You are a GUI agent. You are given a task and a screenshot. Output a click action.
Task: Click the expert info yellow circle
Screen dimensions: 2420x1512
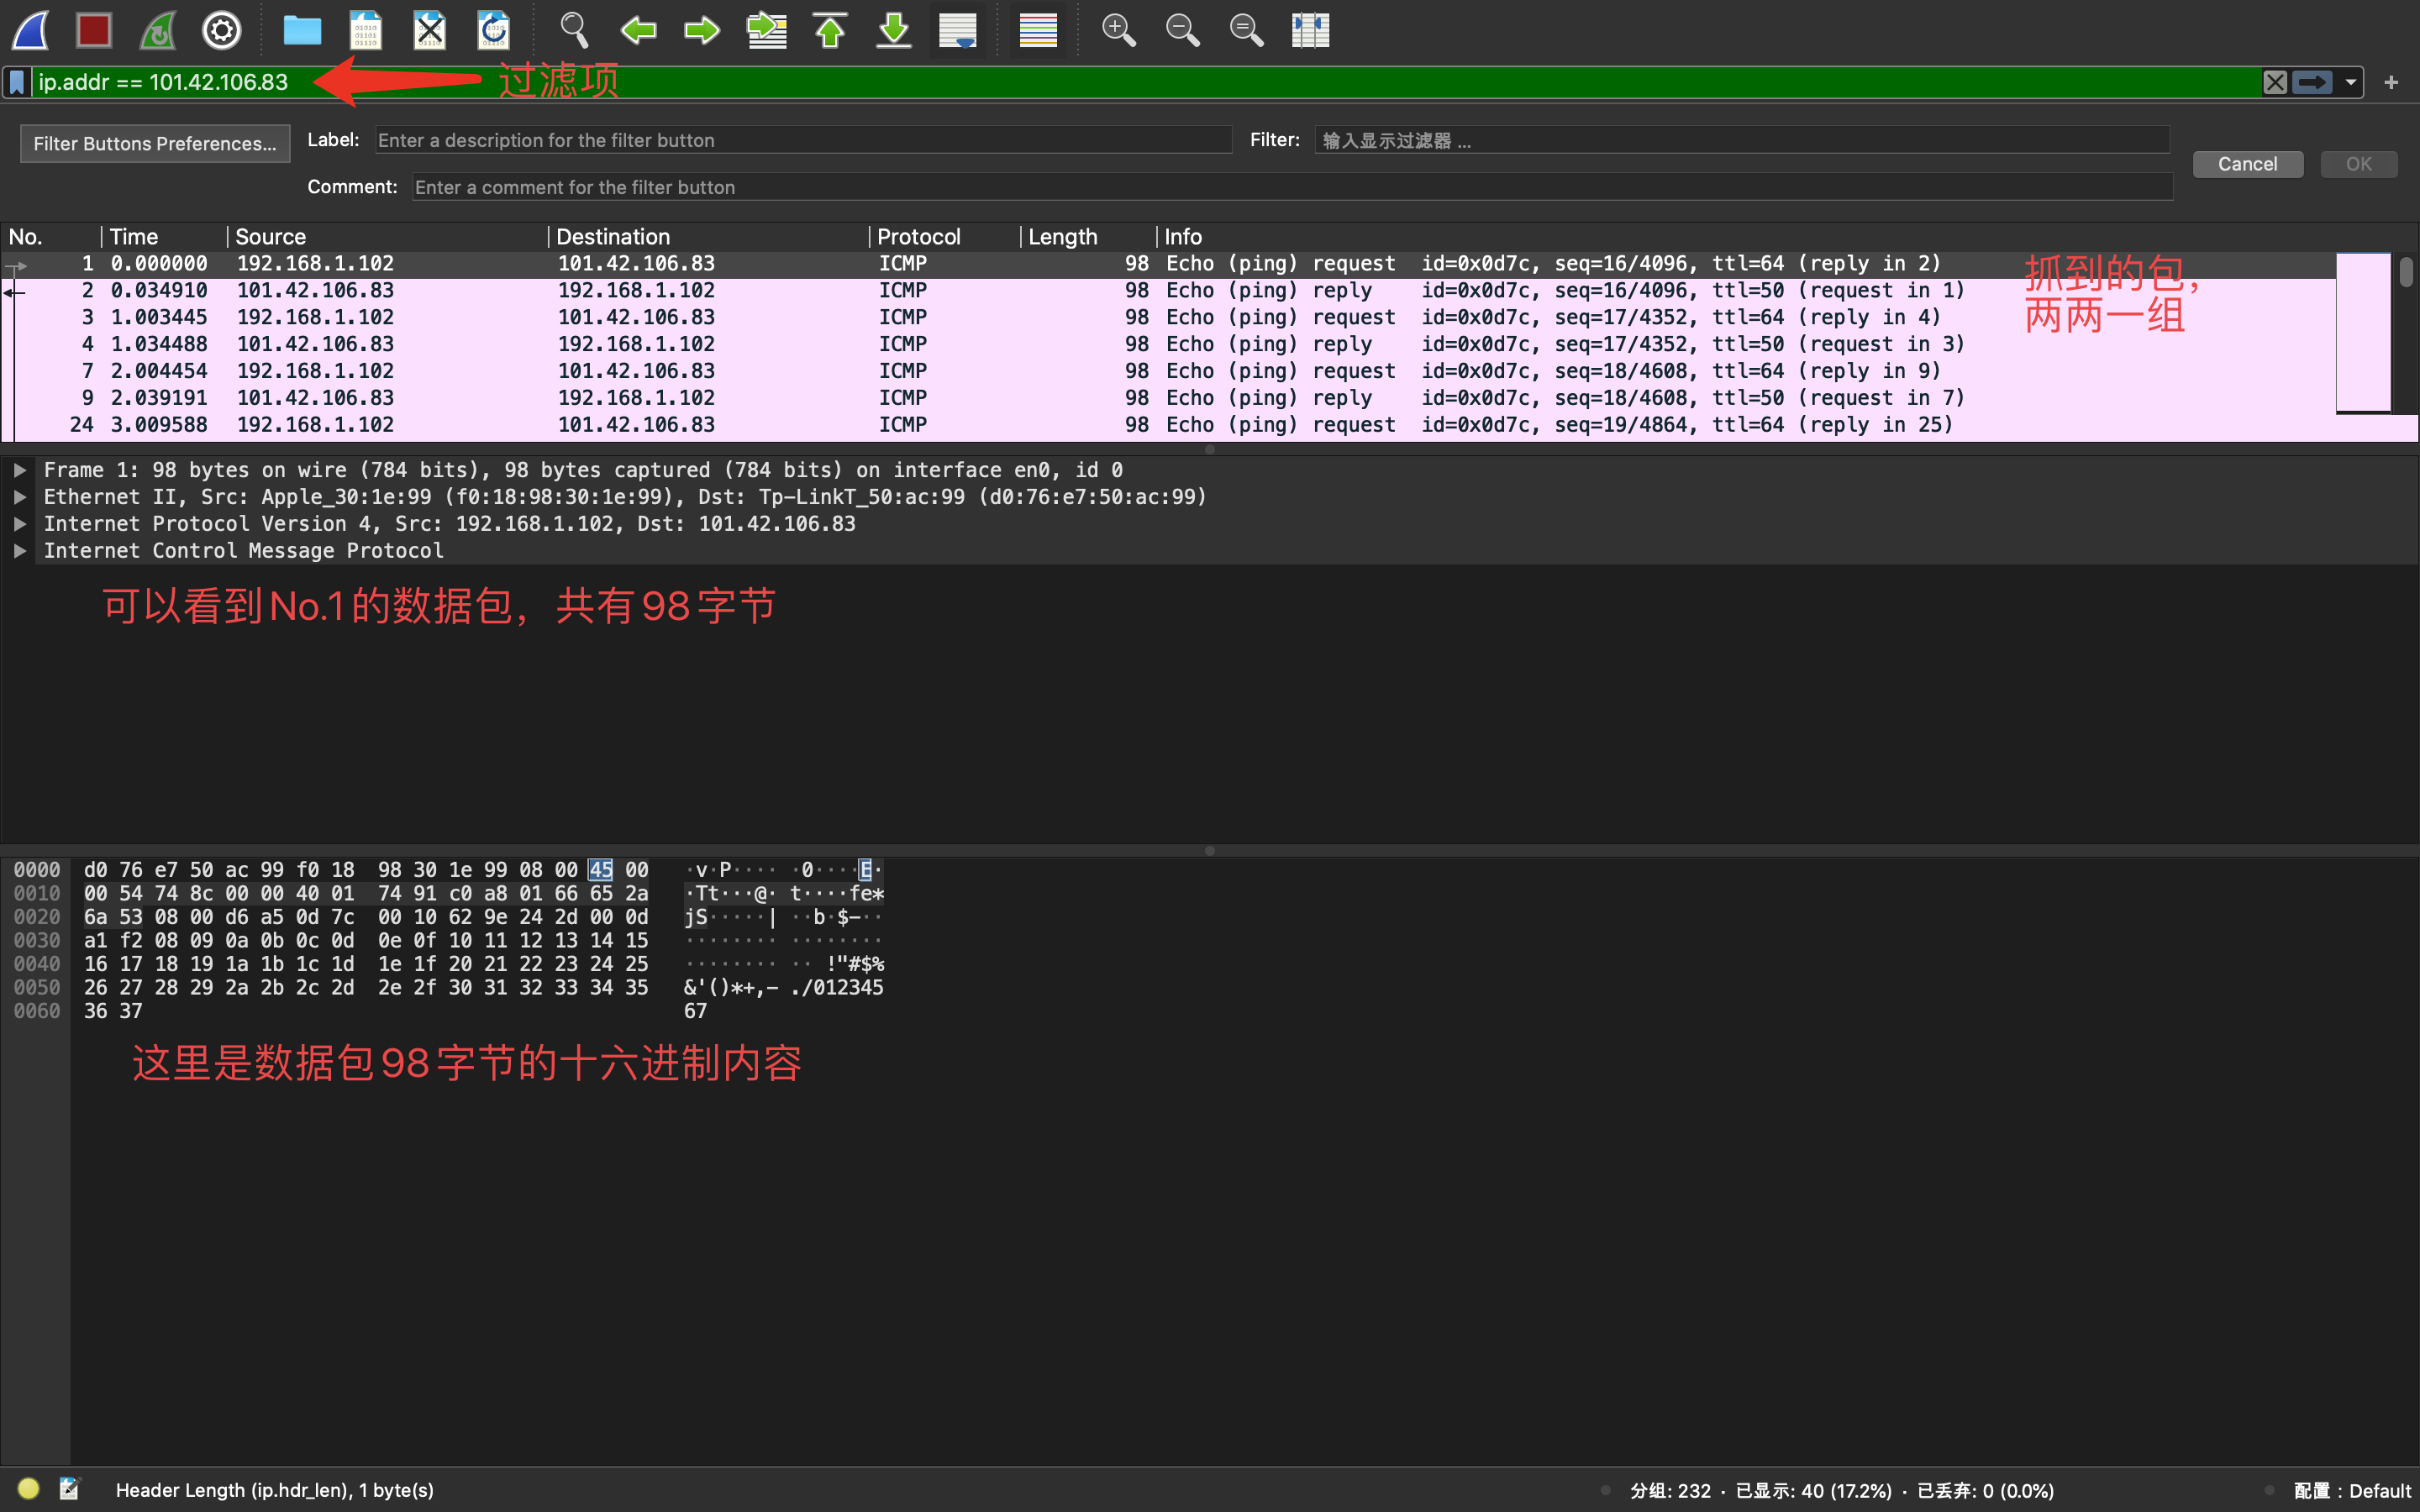(x=28, y=1489)
